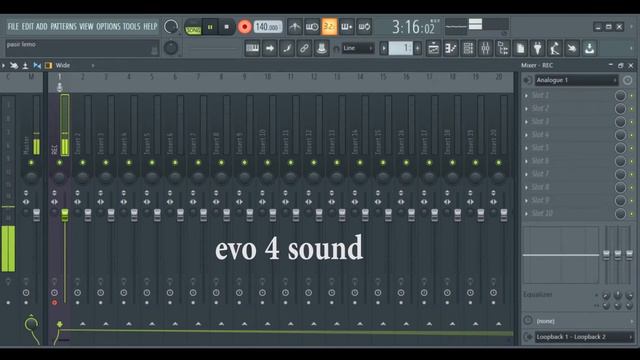The image size is (640, 360).
Task: Toggle Slot 5 effect enable LED
Action: [x=631, y=148]
